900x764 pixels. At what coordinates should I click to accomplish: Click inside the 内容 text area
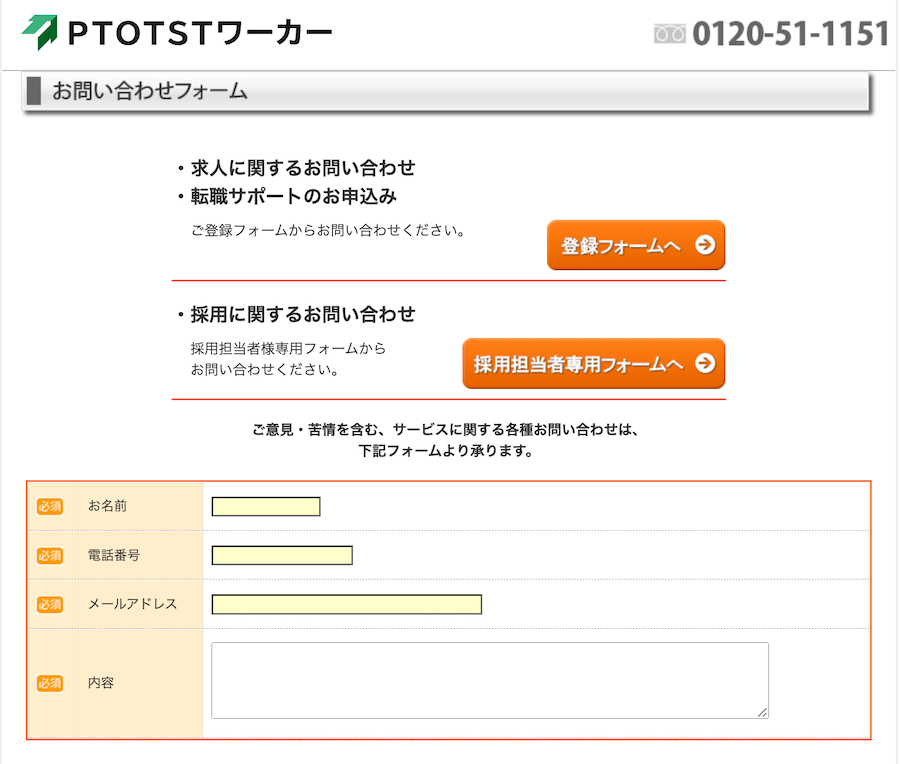point(490,680)
